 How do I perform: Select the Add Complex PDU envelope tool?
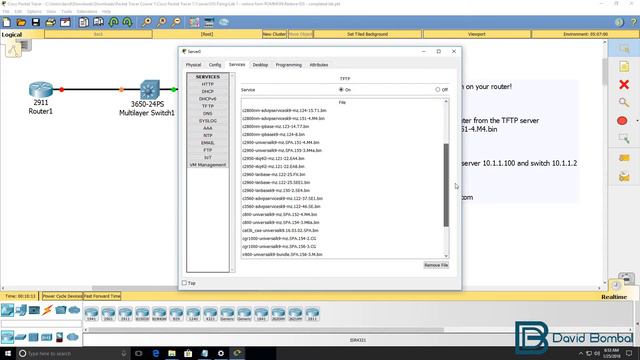[x=624, y=176]
